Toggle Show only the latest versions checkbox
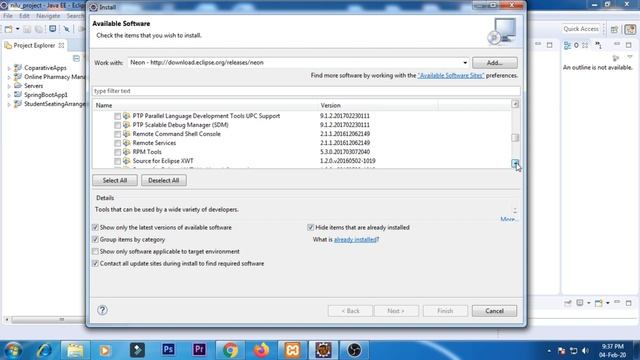Image resolution: width=640 pixels, height=360 pixels. point(96,227)
